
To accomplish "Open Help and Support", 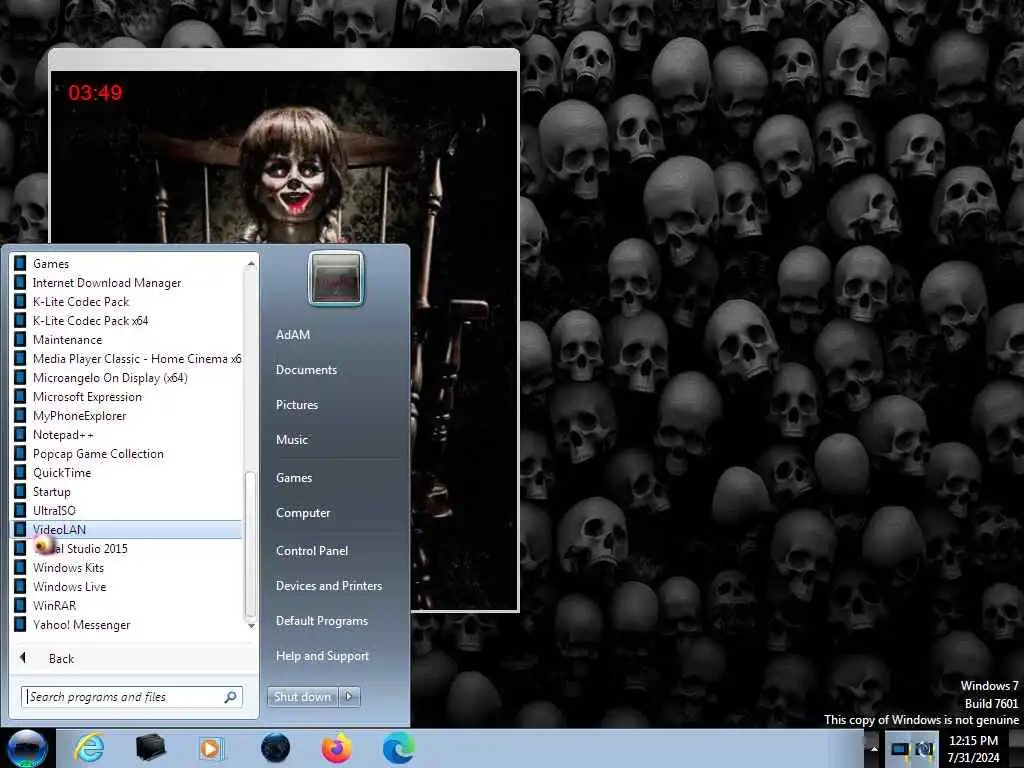I will 323,656.
